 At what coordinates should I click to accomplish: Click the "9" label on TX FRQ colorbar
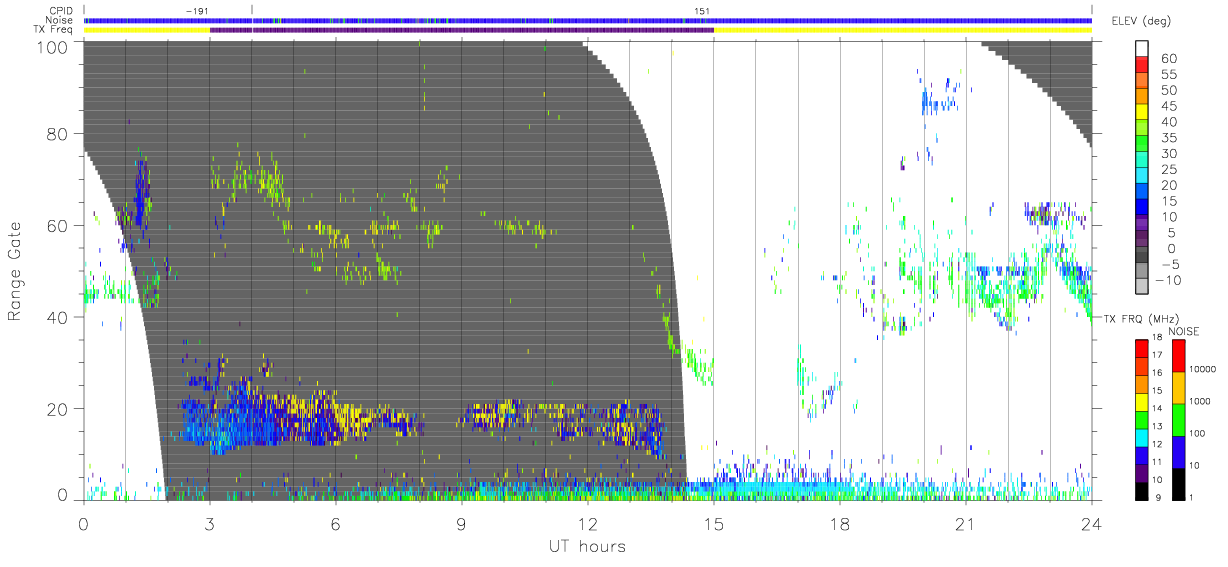pyautogui.click(x=1160, y=497)
